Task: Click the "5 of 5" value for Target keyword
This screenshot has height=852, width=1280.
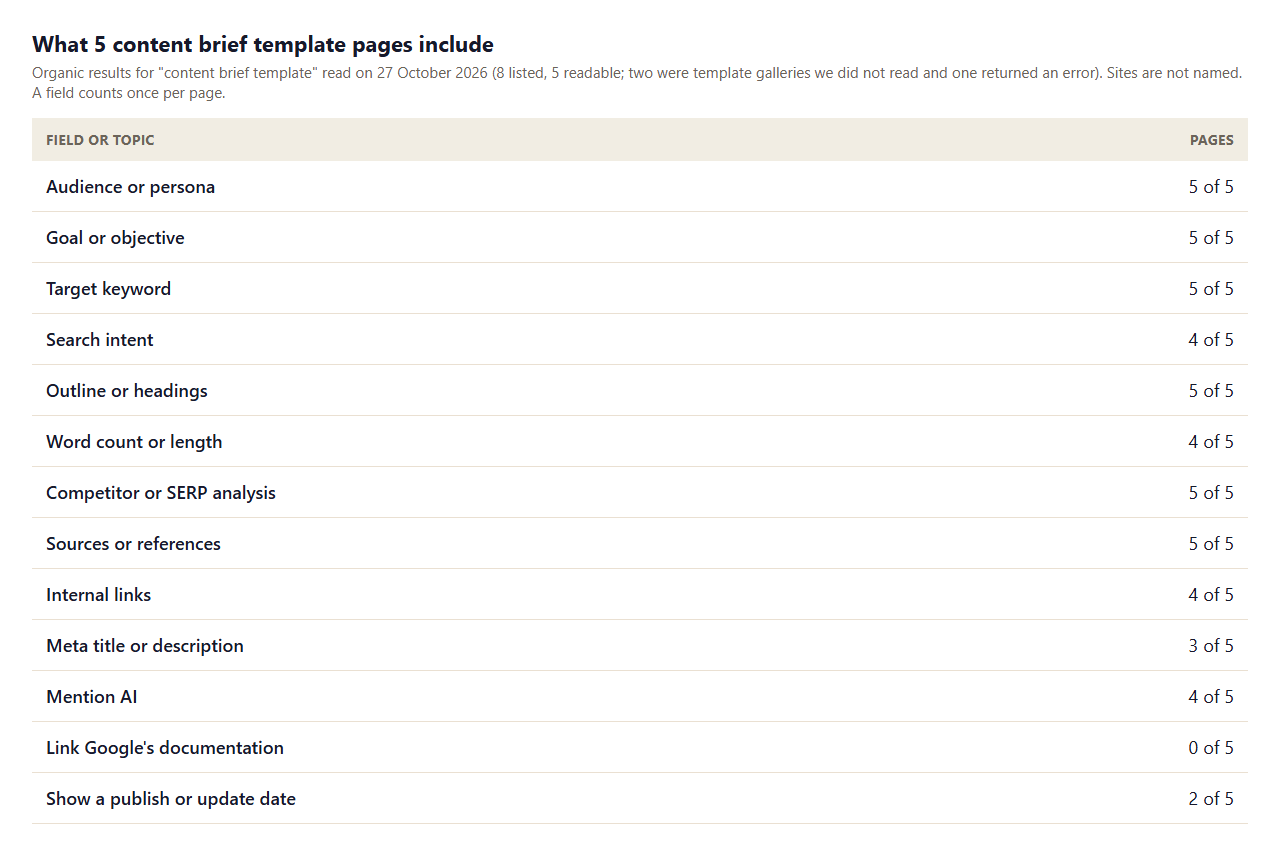Action: tap(1211, 289)
